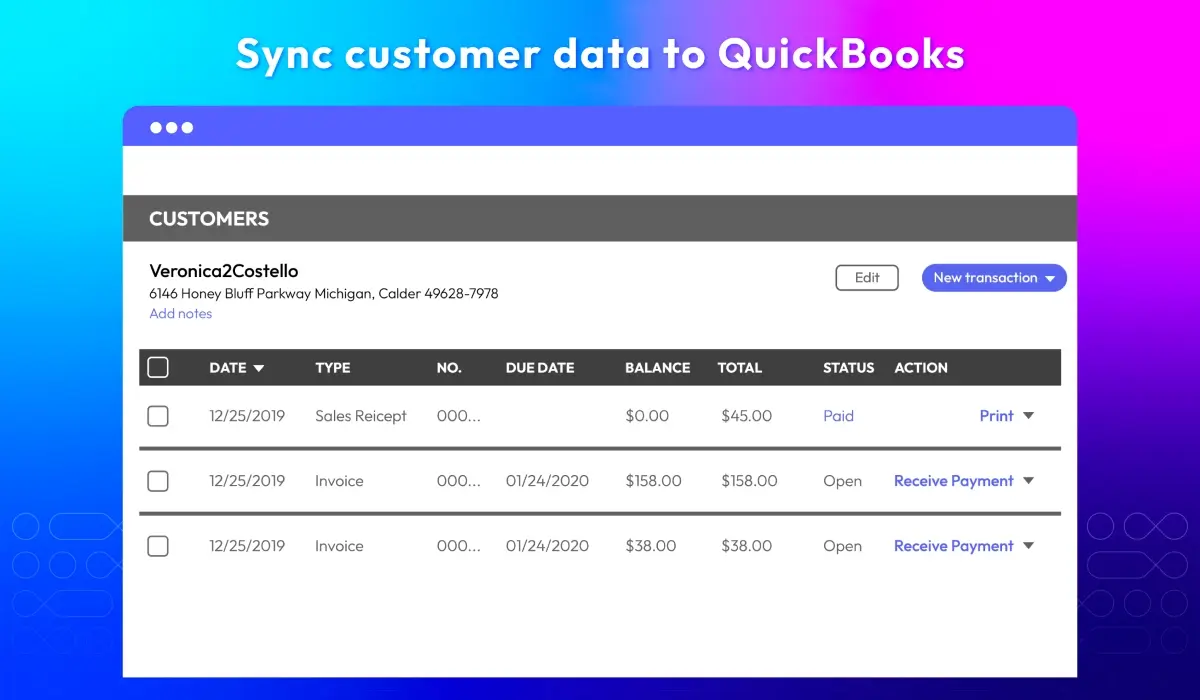This screenshot has width=1200, height=700.
Task: Click the Add notes link
Action: click(181, 314)
